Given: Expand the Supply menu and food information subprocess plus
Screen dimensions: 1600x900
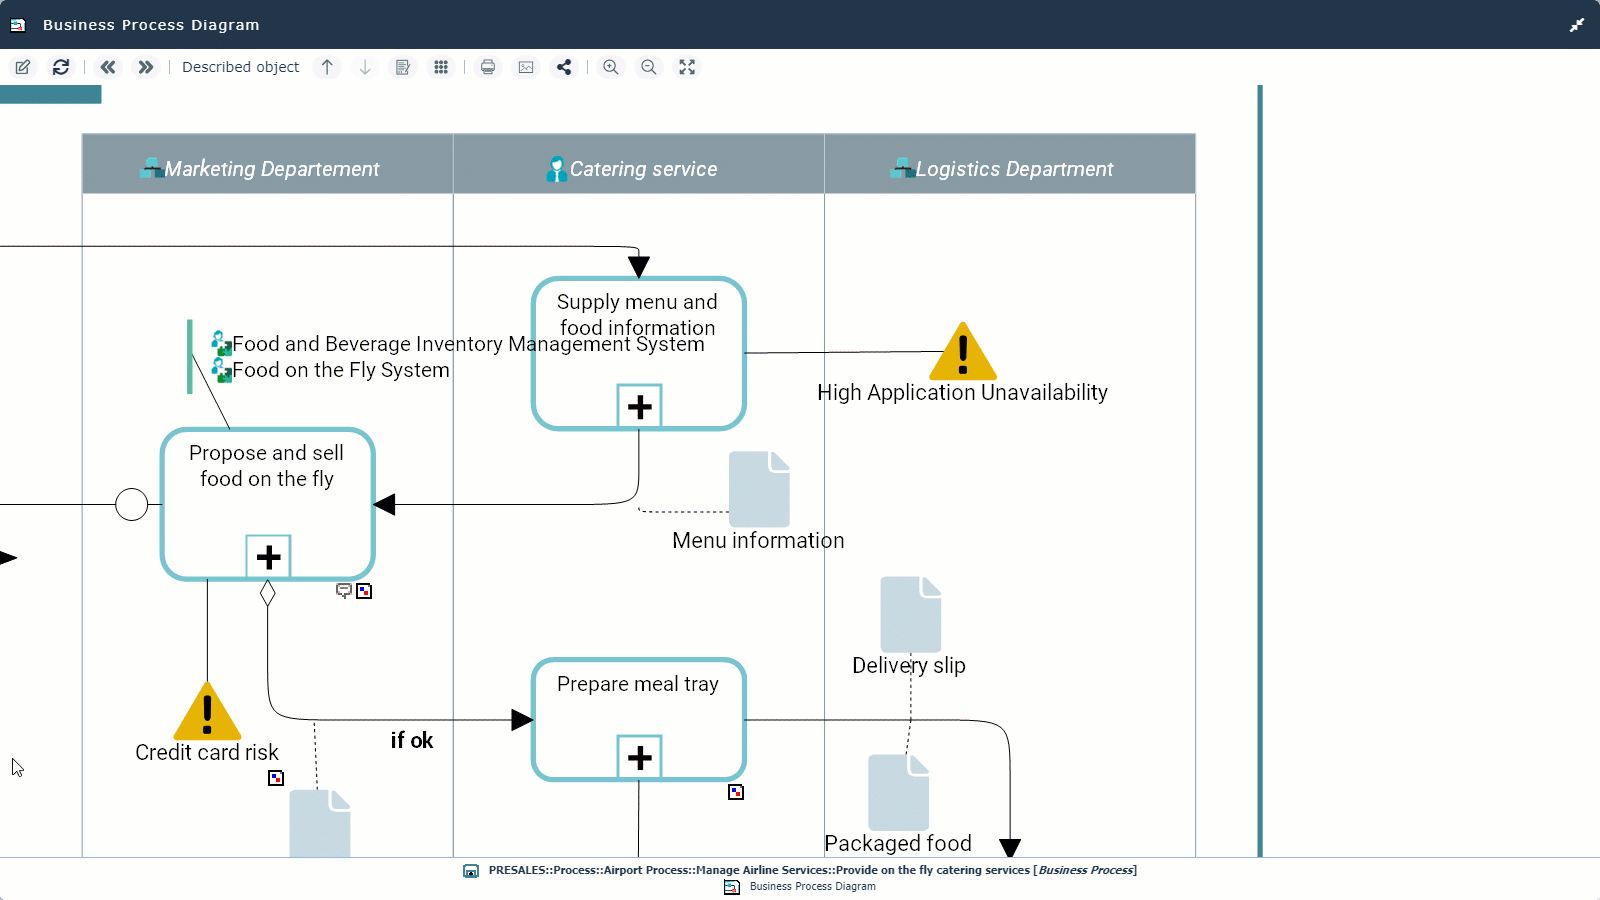Looking at the screenshot, I should (x=640, y=407).
